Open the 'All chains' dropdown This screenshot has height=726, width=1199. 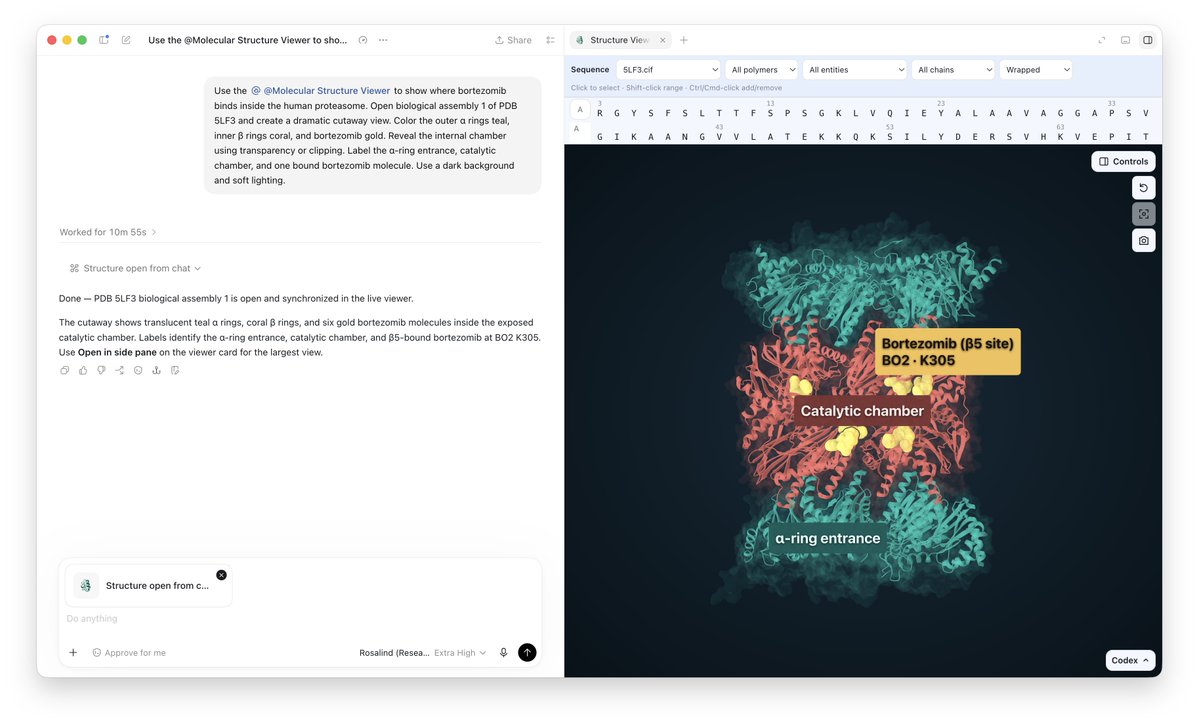click(953, 70)
